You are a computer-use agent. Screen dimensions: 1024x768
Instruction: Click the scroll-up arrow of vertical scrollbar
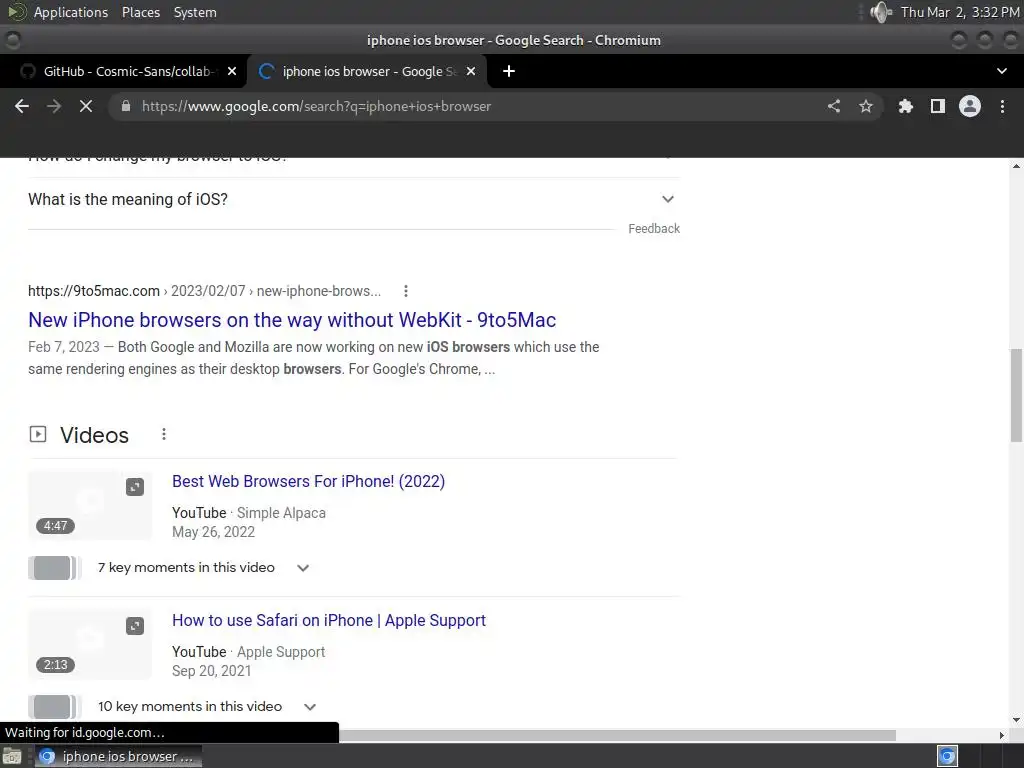(x=1016, y=167)
